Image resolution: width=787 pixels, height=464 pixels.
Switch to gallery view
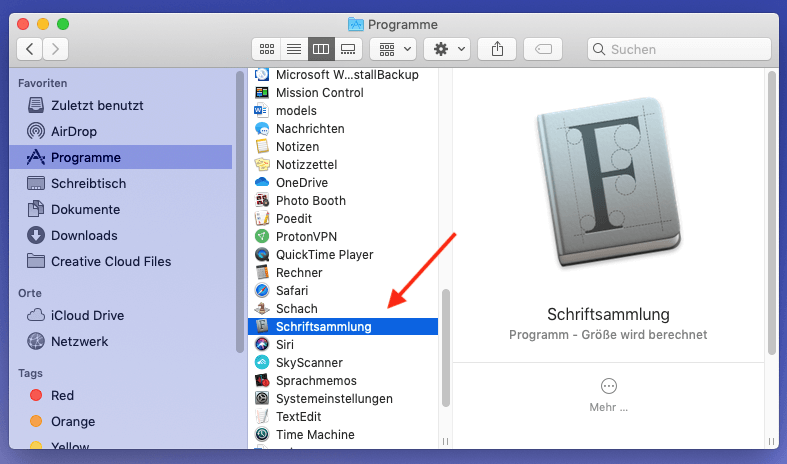click(x=348, y=49)
